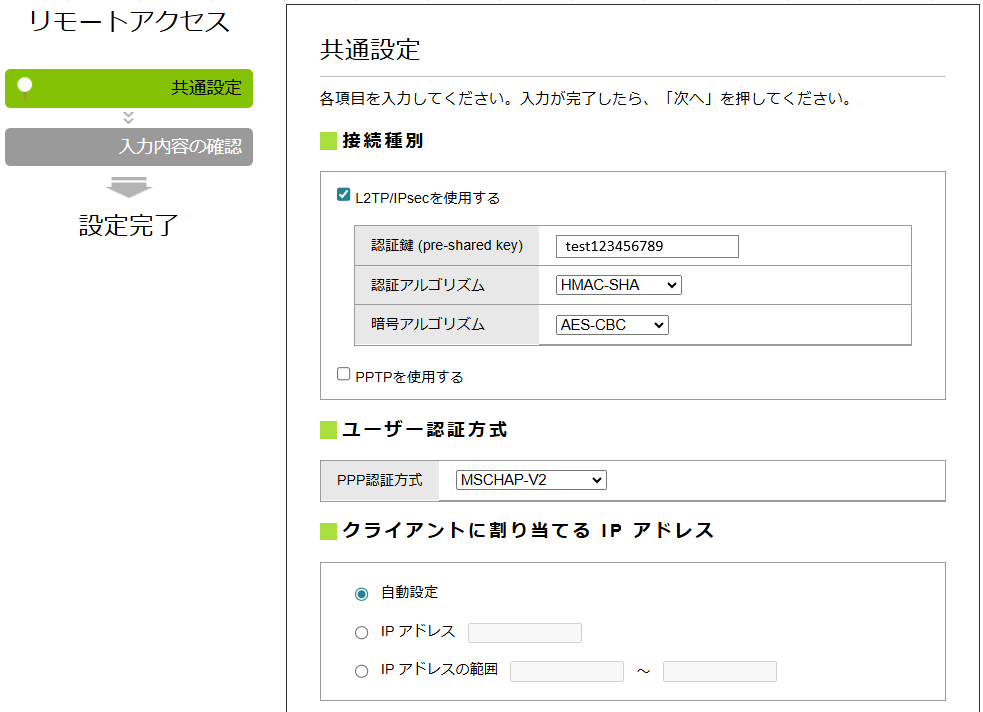Click the double chevron below the 共通設定 step
Image resolution: width=983 pixels, height=712 pixels.
tap(128, 117)
